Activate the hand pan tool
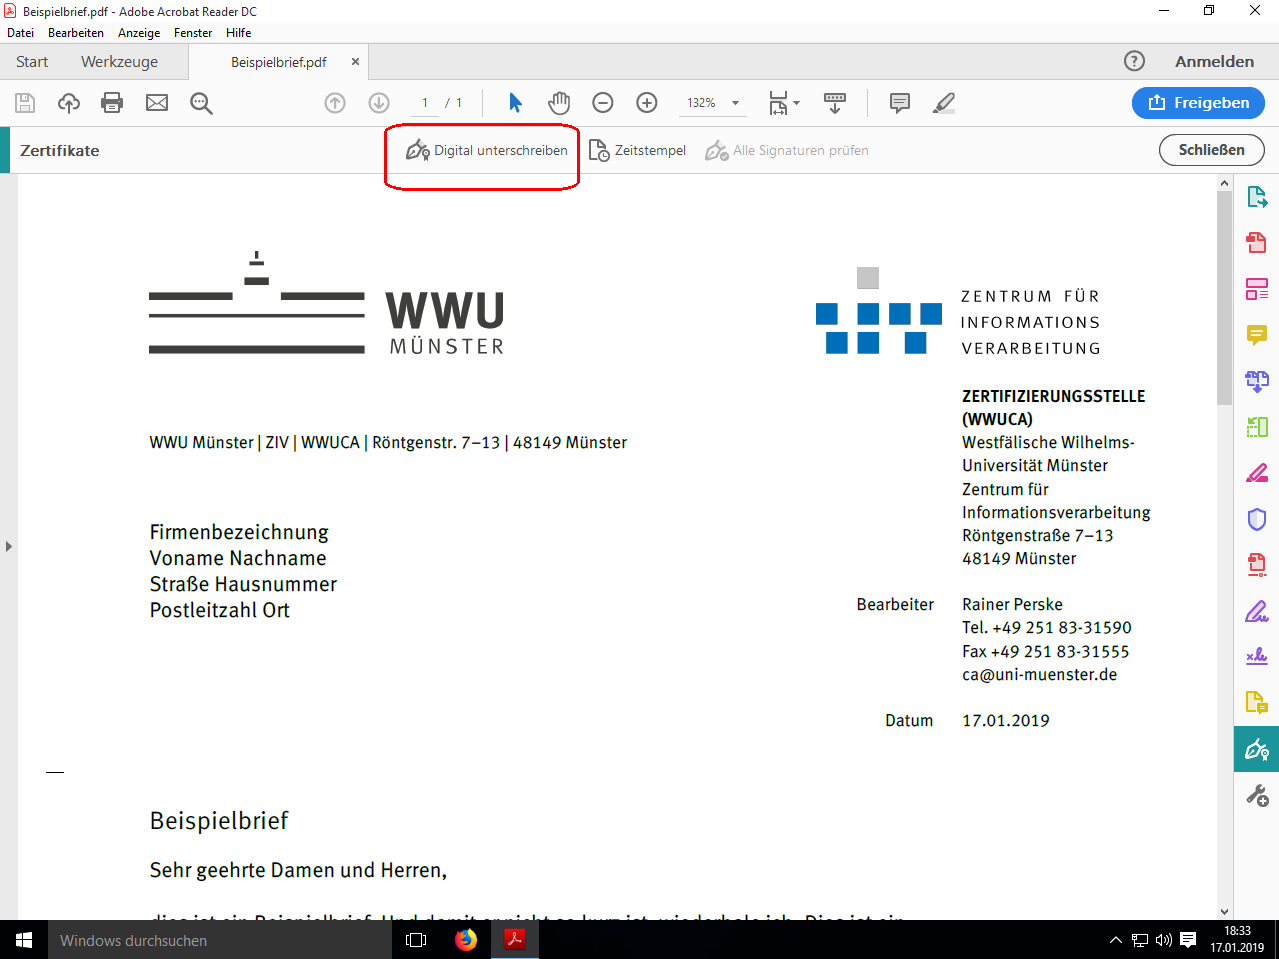 [559, 103]
